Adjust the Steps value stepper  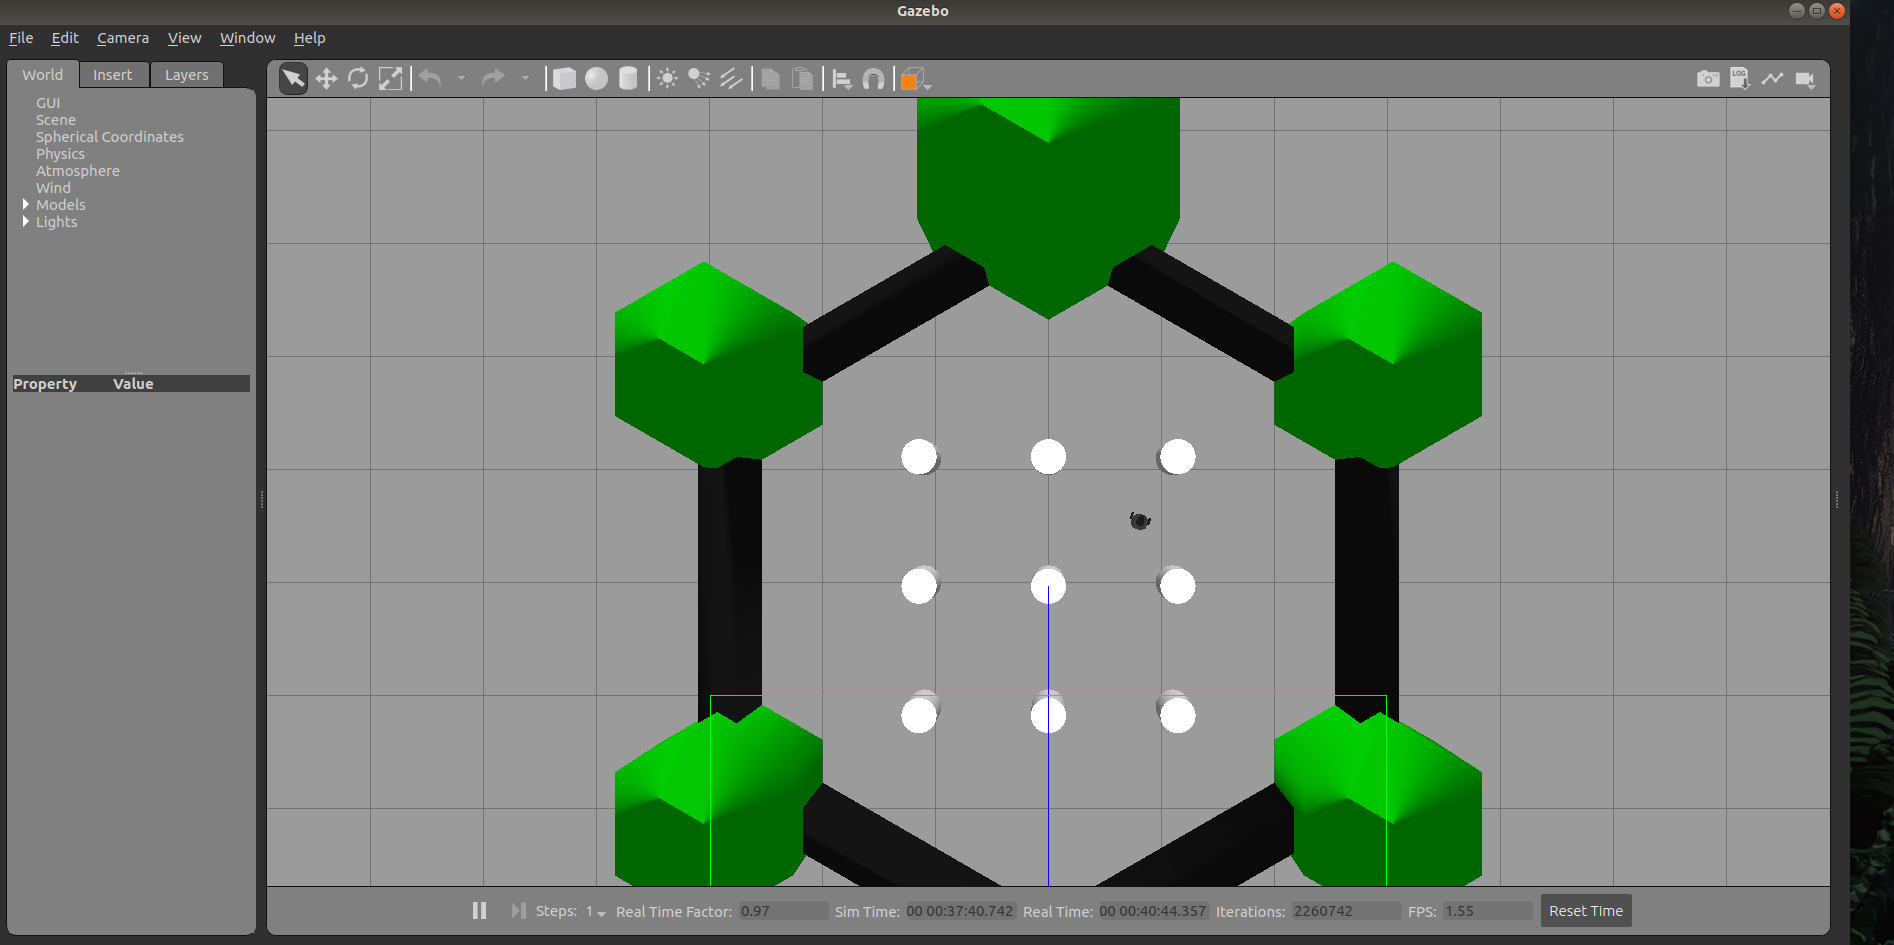(x=598, y=913)
